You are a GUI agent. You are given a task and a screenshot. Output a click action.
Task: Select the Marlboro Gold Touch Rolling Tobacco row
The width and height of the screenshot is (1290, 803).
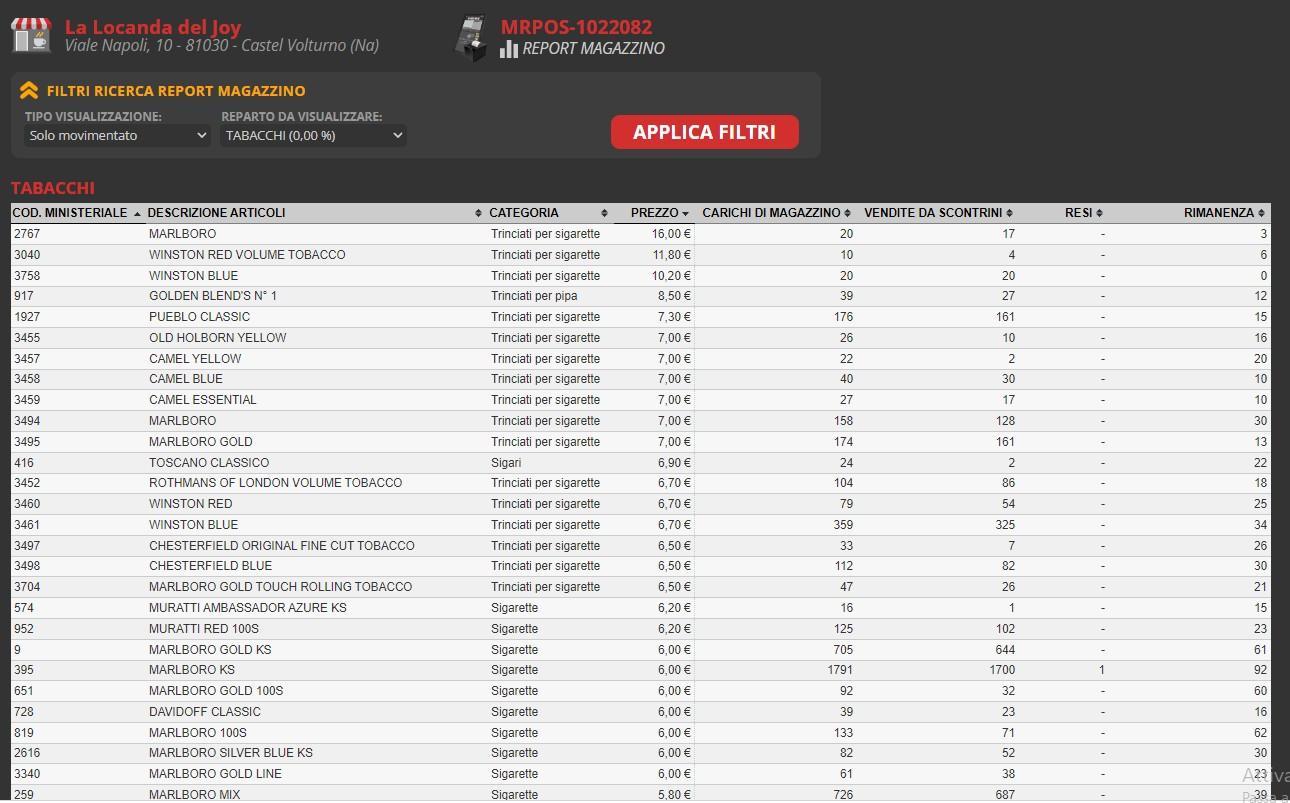coord(640,587)
